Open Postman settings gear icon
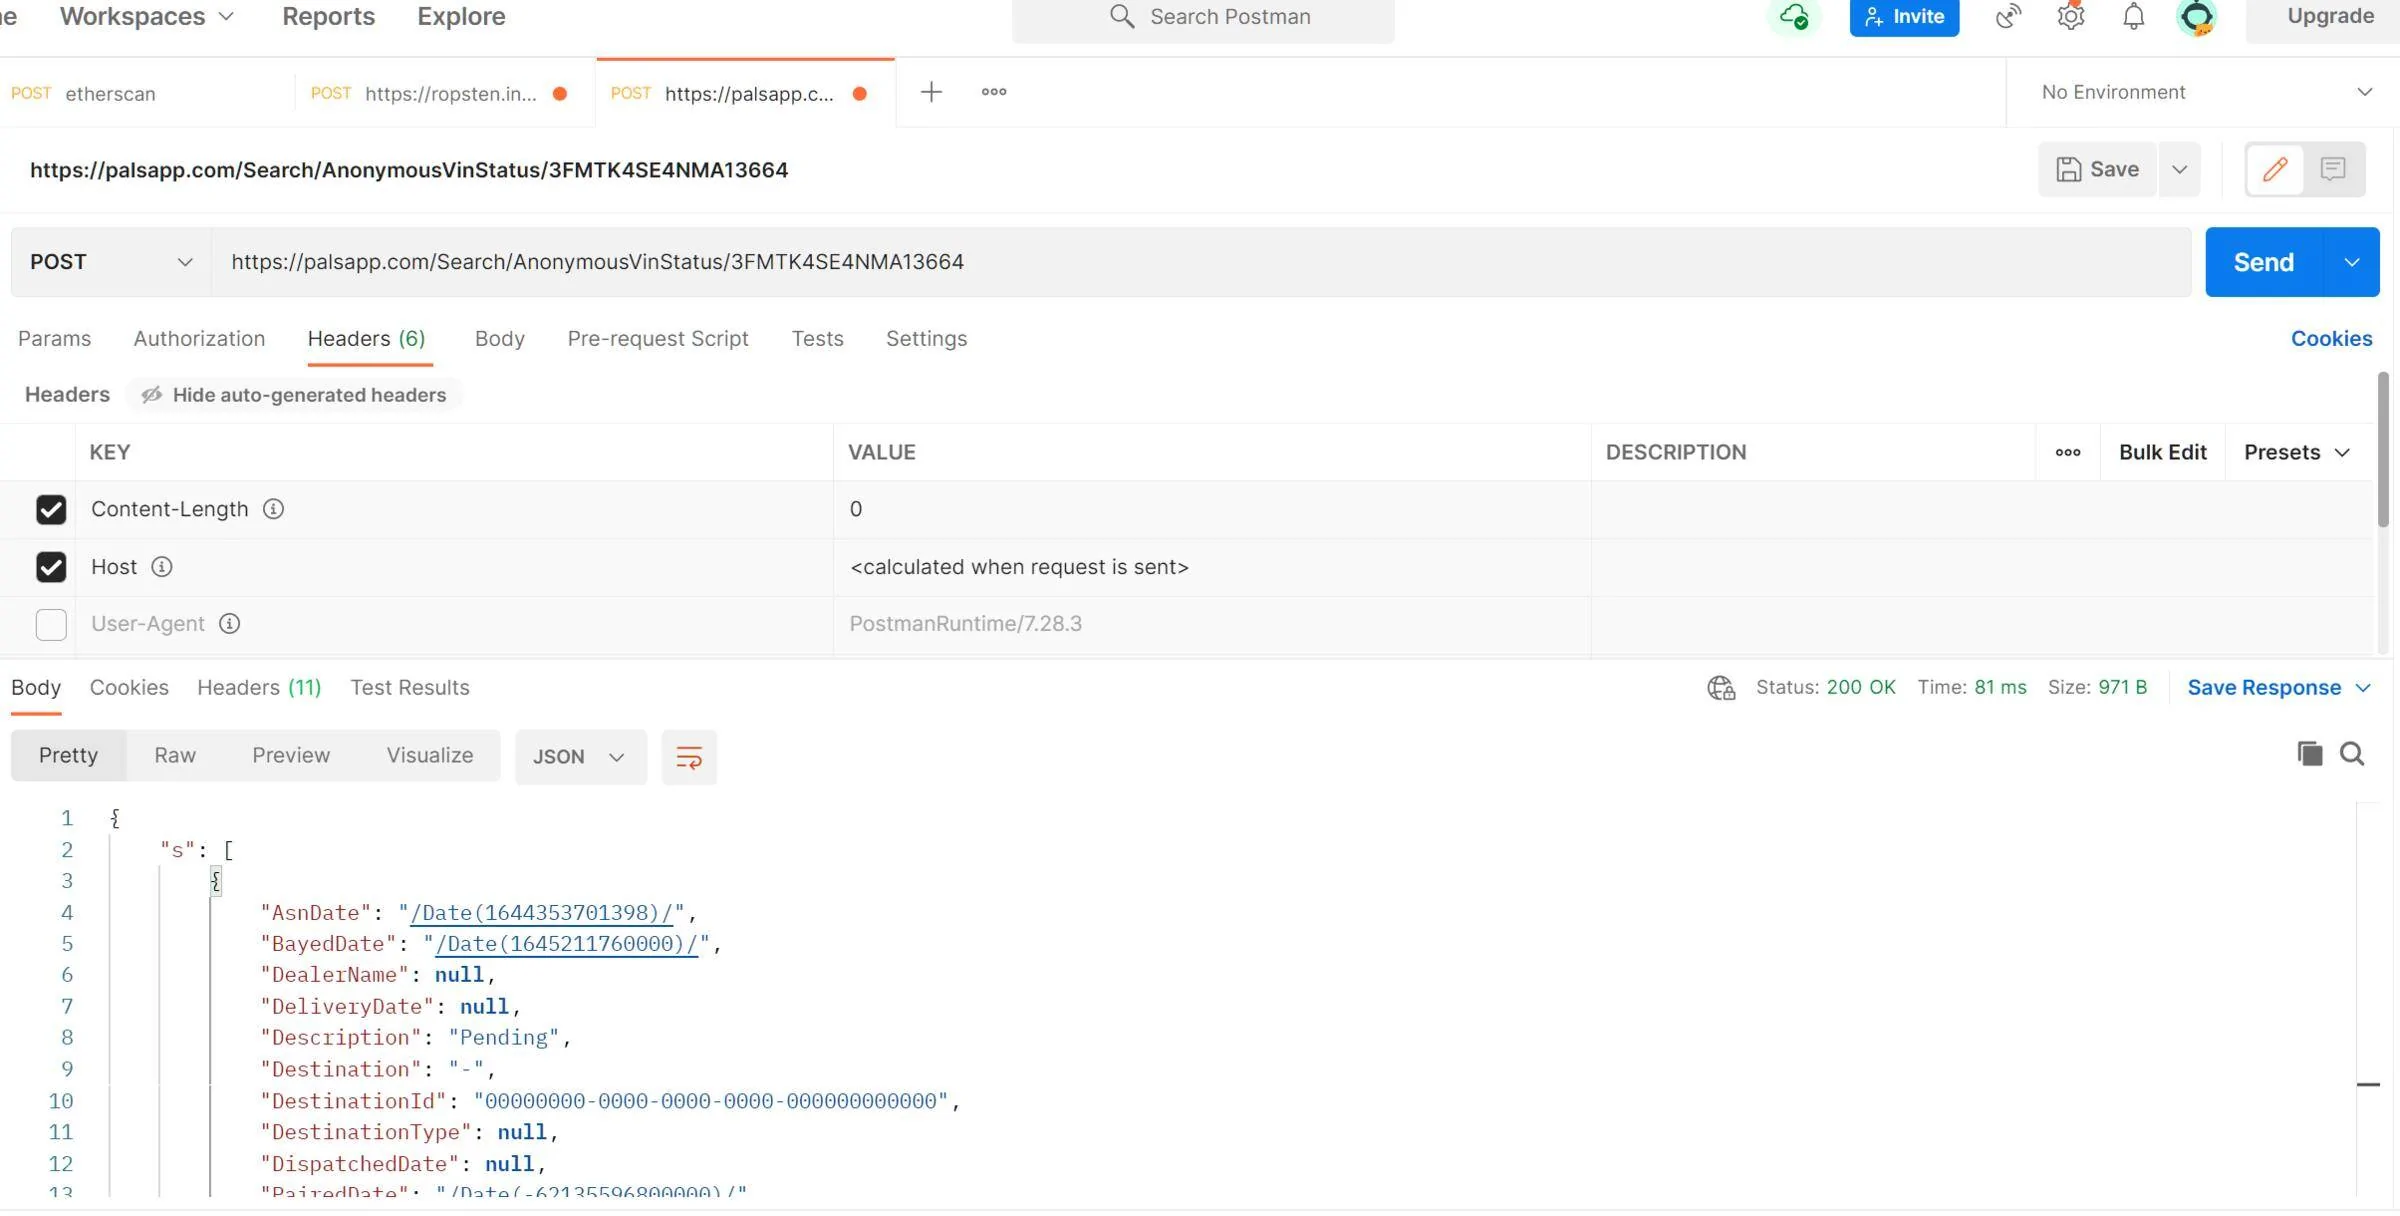This screenshot has width=2400, height=1216. (x=2071, y=17)
